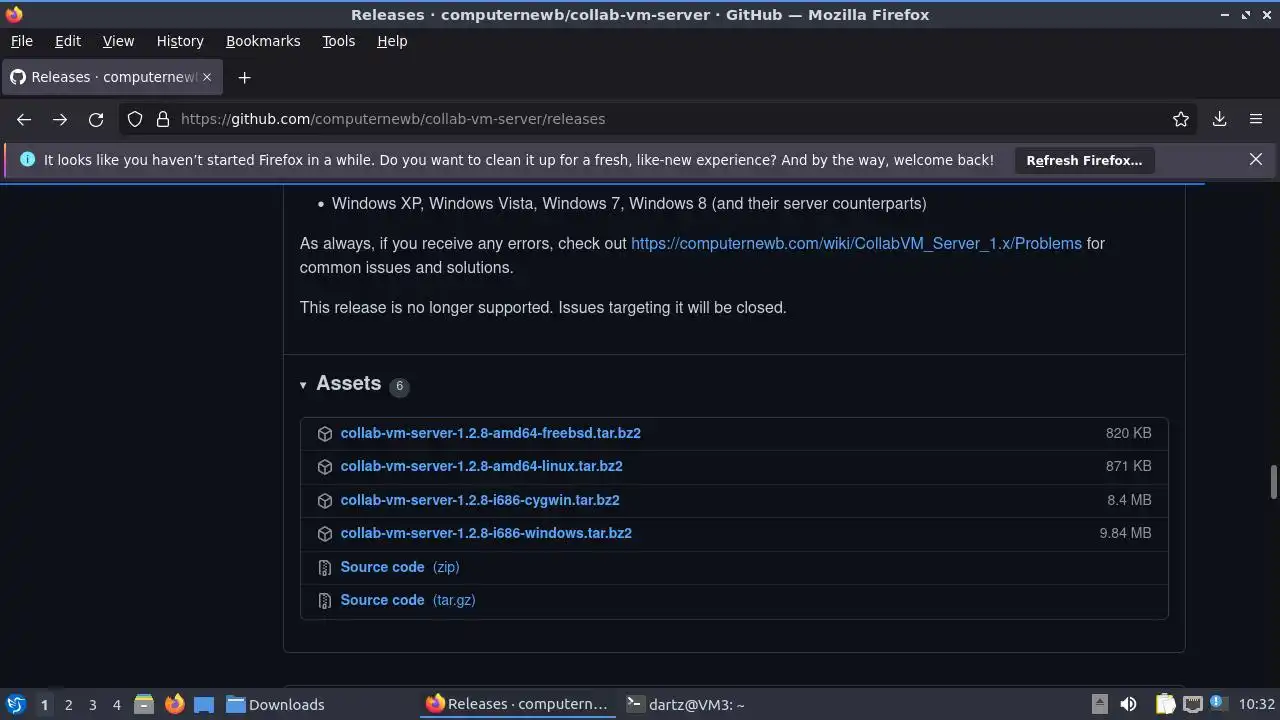Click the package icon beside the amd64-linux asset
Viewport: 1280px width, 720px height.
coord(325,467)
